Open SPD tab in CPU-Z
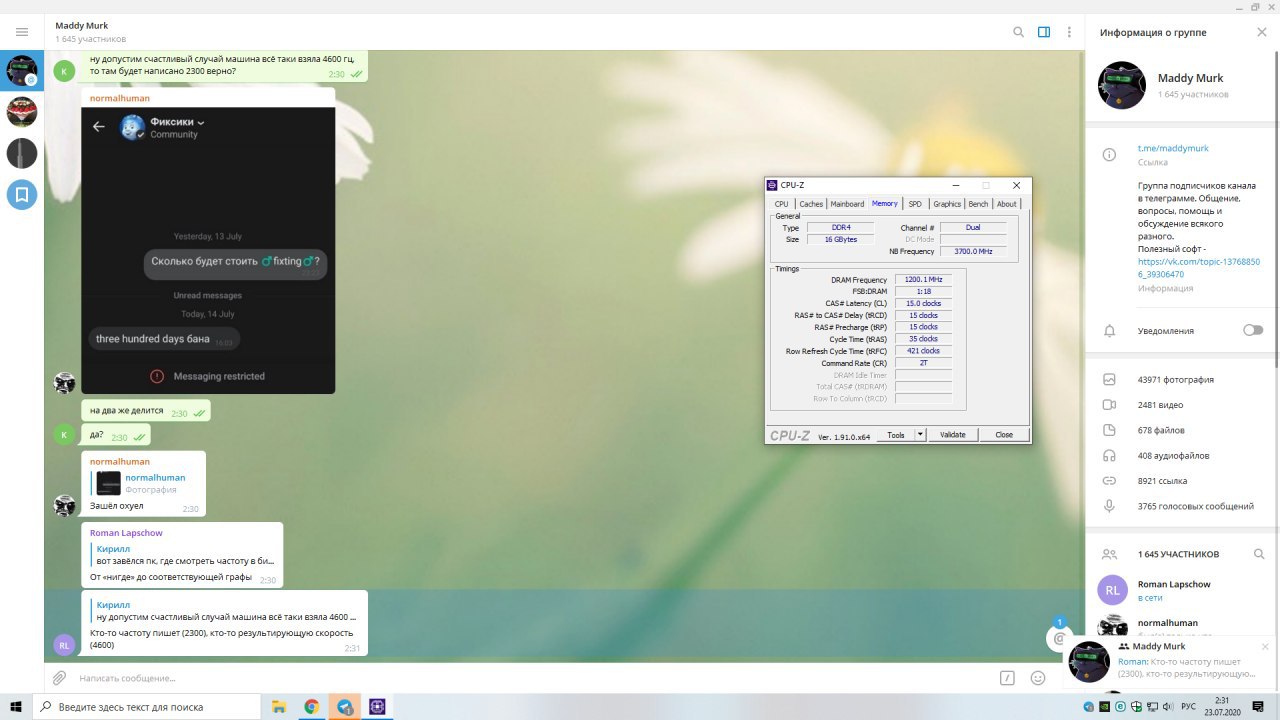 pyautogui.click(x=915, y=204)
